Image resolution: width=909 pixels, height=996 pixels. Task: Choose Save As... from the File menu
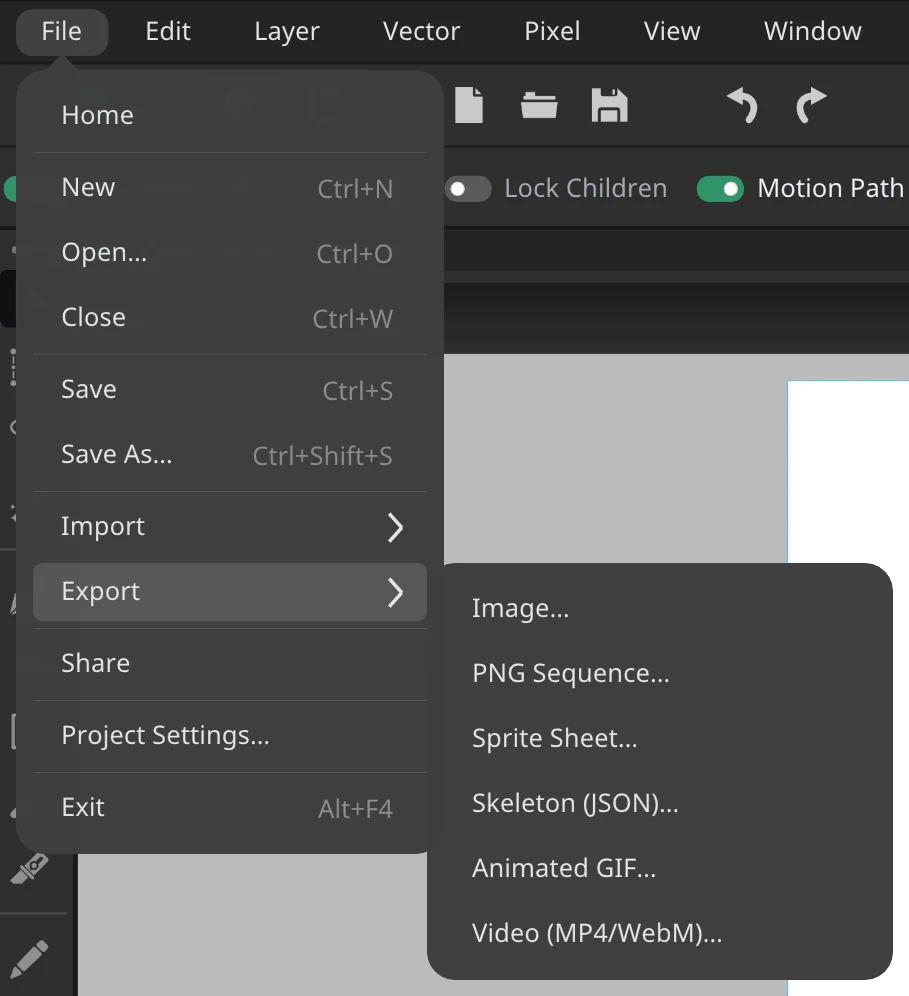[x=230, y=455]
